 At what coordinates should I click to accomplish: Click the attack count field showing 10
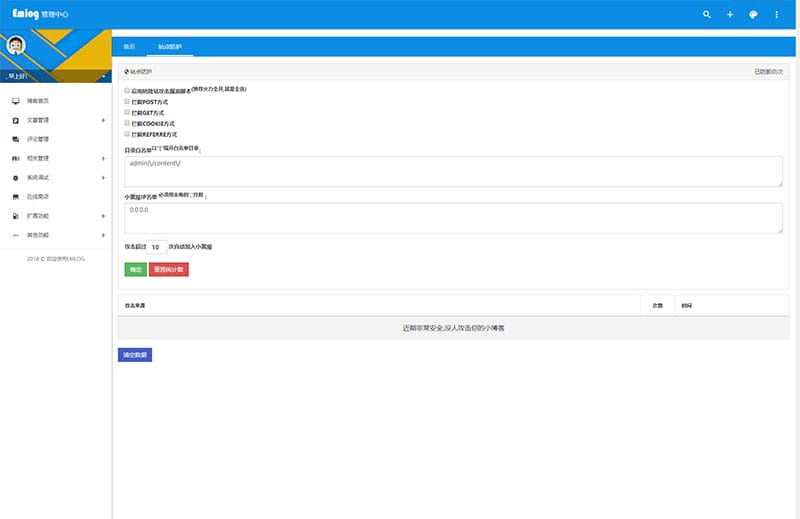[156, 246]
